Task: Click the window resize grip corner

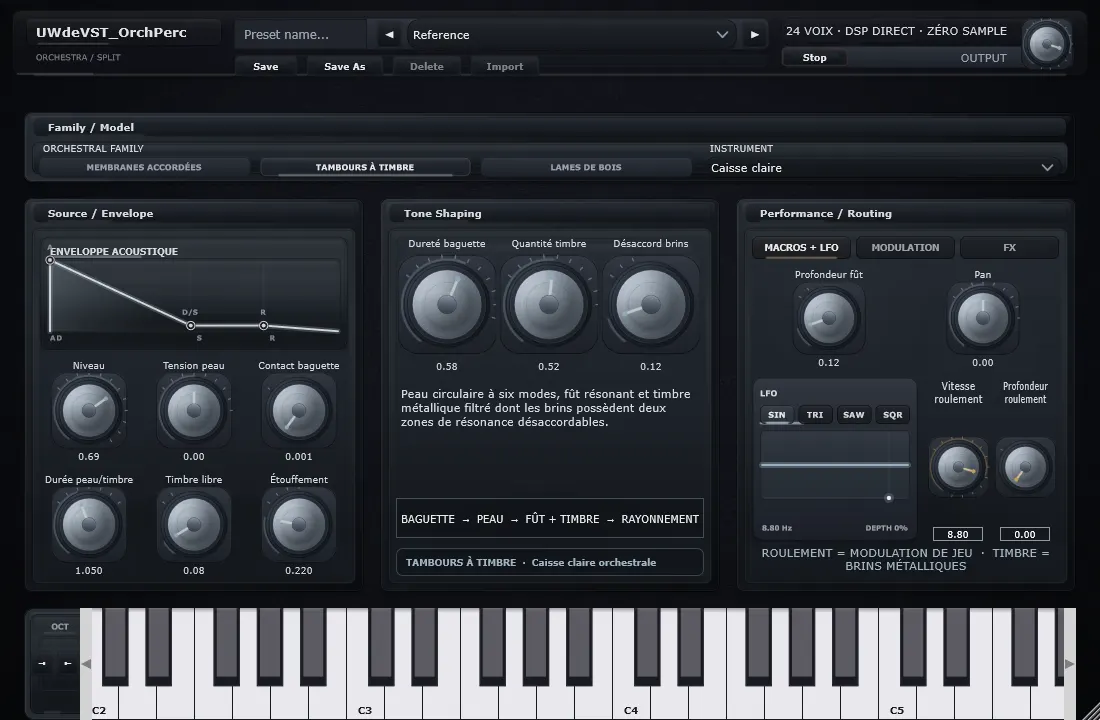Action: (x=1091, y=711)
